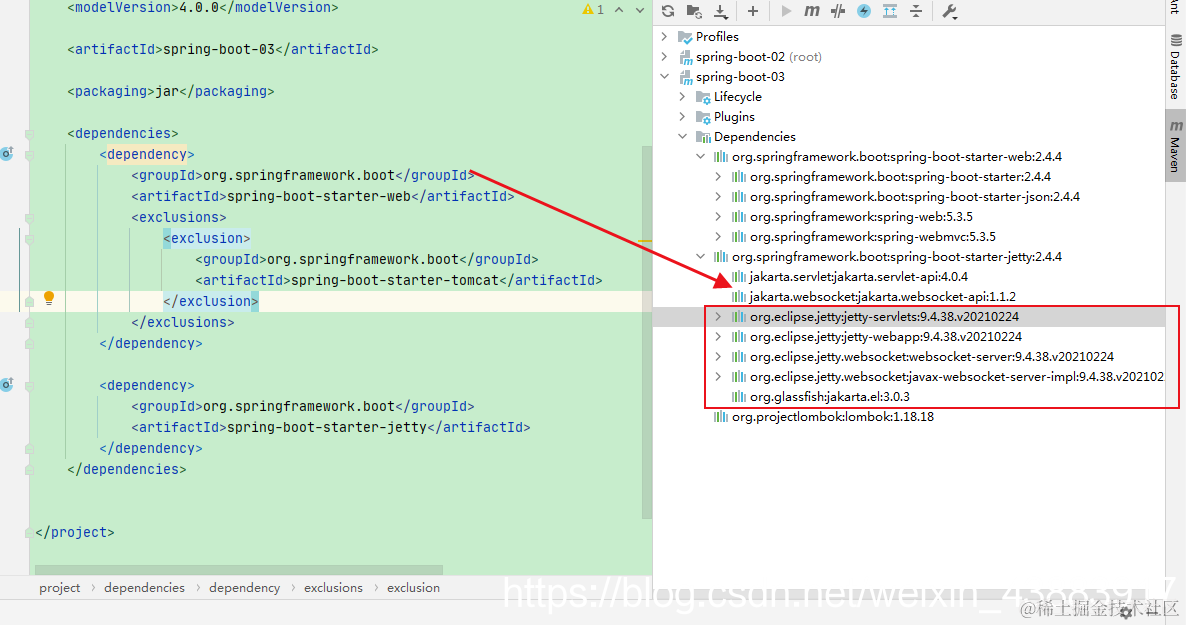Expand the spring-webmvc:5.3.5 dependency
Viewport: 1186px width, 625px height.
(719, 237)
